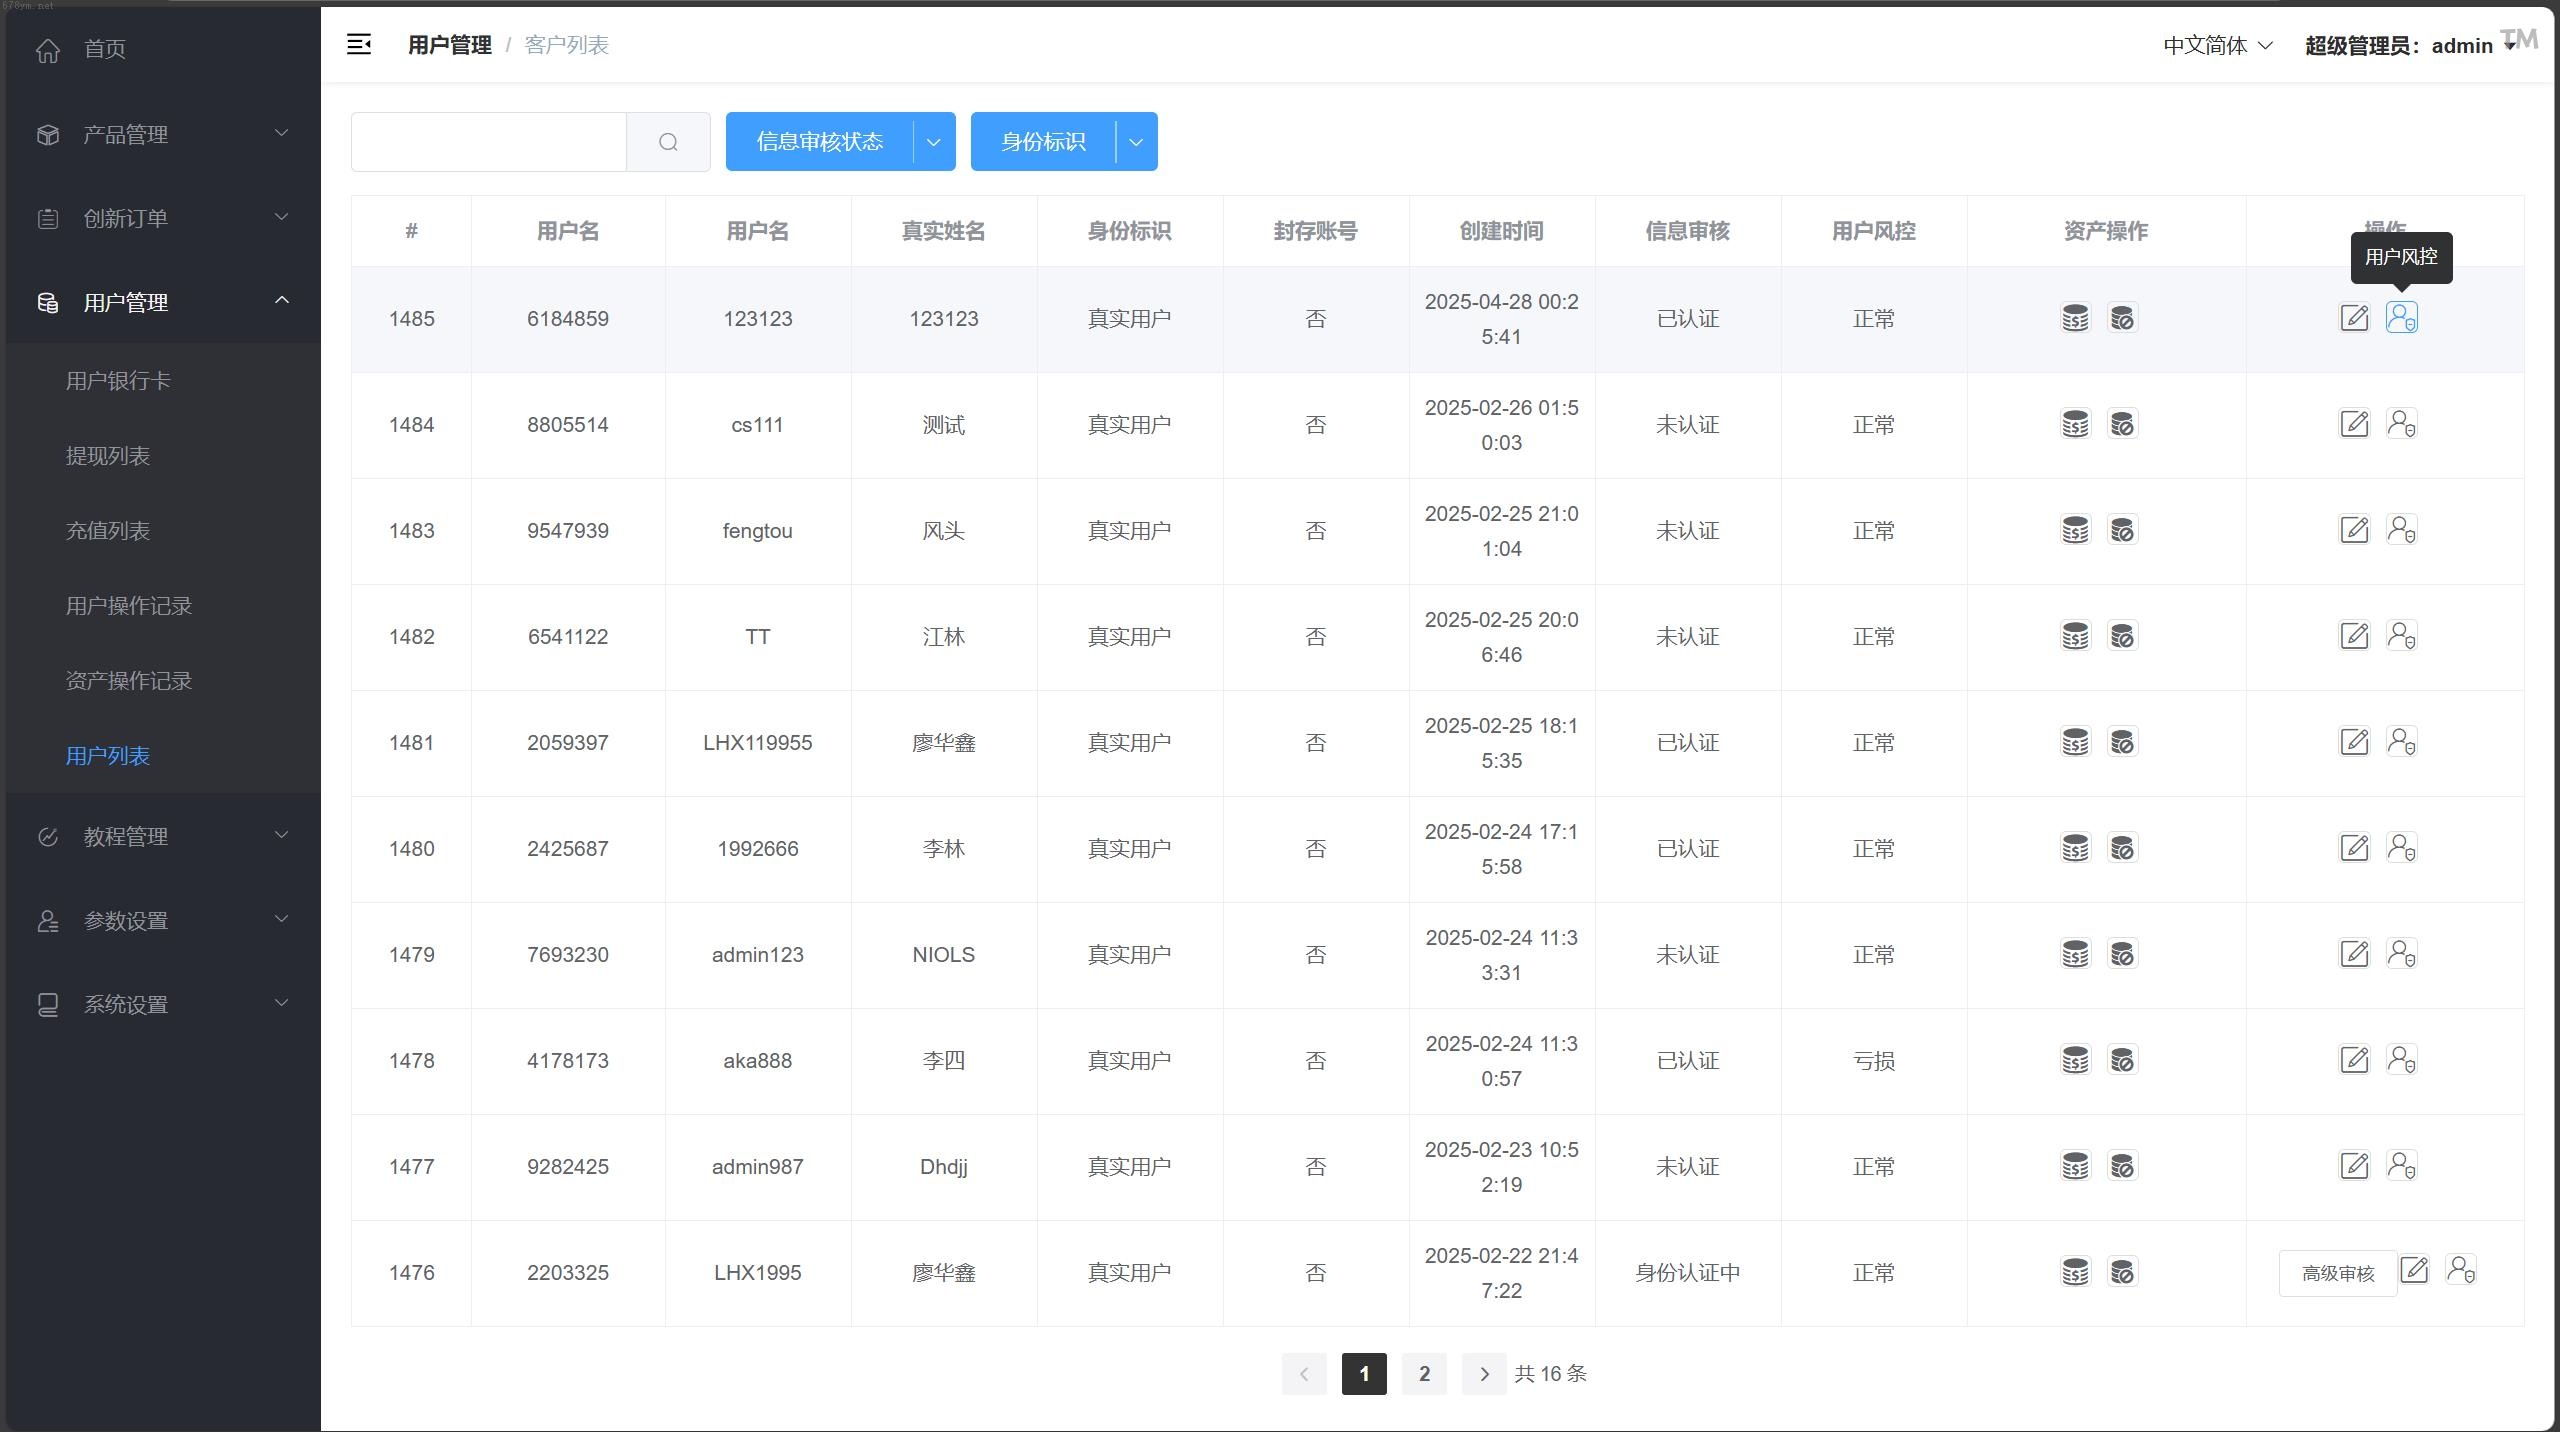Open the edit icon for user 1485
Image resolution: width=2560 pixels, height=1432 pixels.
click(2354, 318)
